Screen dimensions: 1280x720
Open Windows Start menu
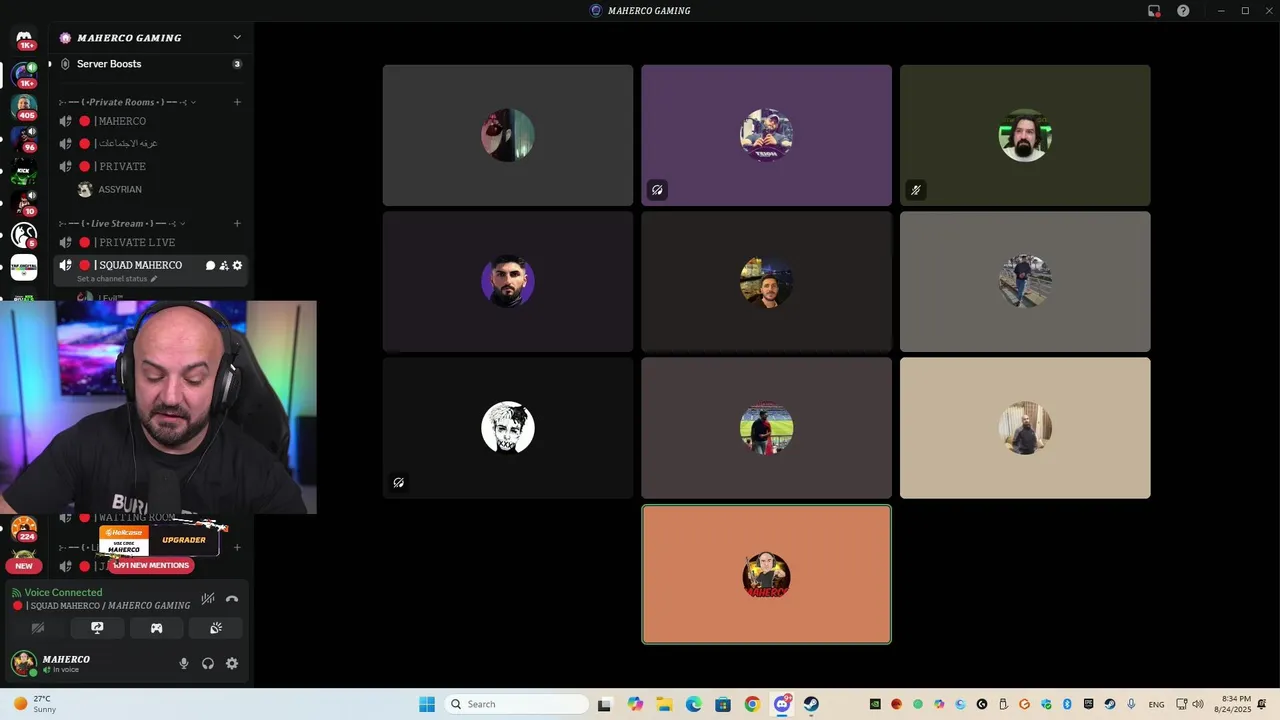click(x=427, y=704)
